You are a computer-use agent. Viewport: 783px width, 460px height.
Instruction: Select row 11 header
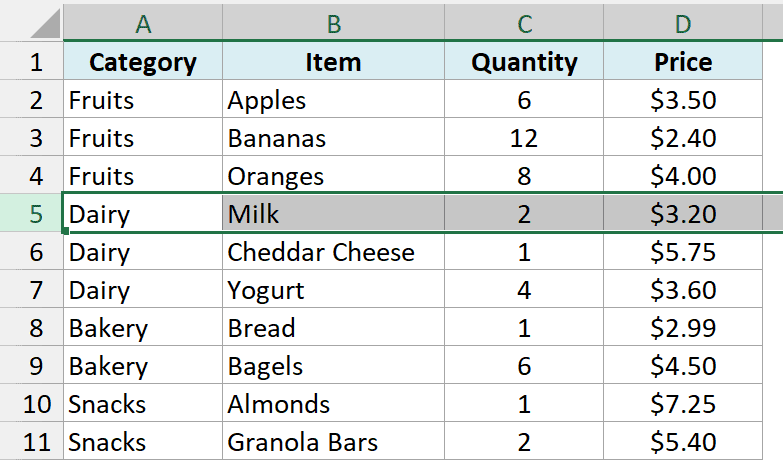coord(31,442)
